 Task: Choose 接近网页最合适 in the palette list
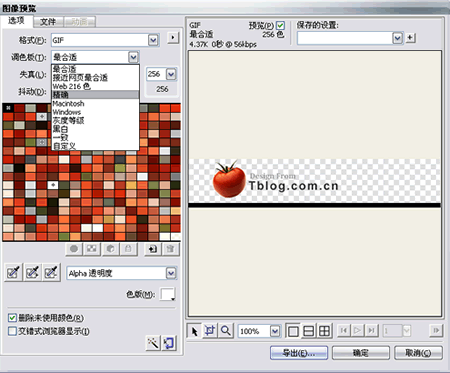tap(95, 78)
